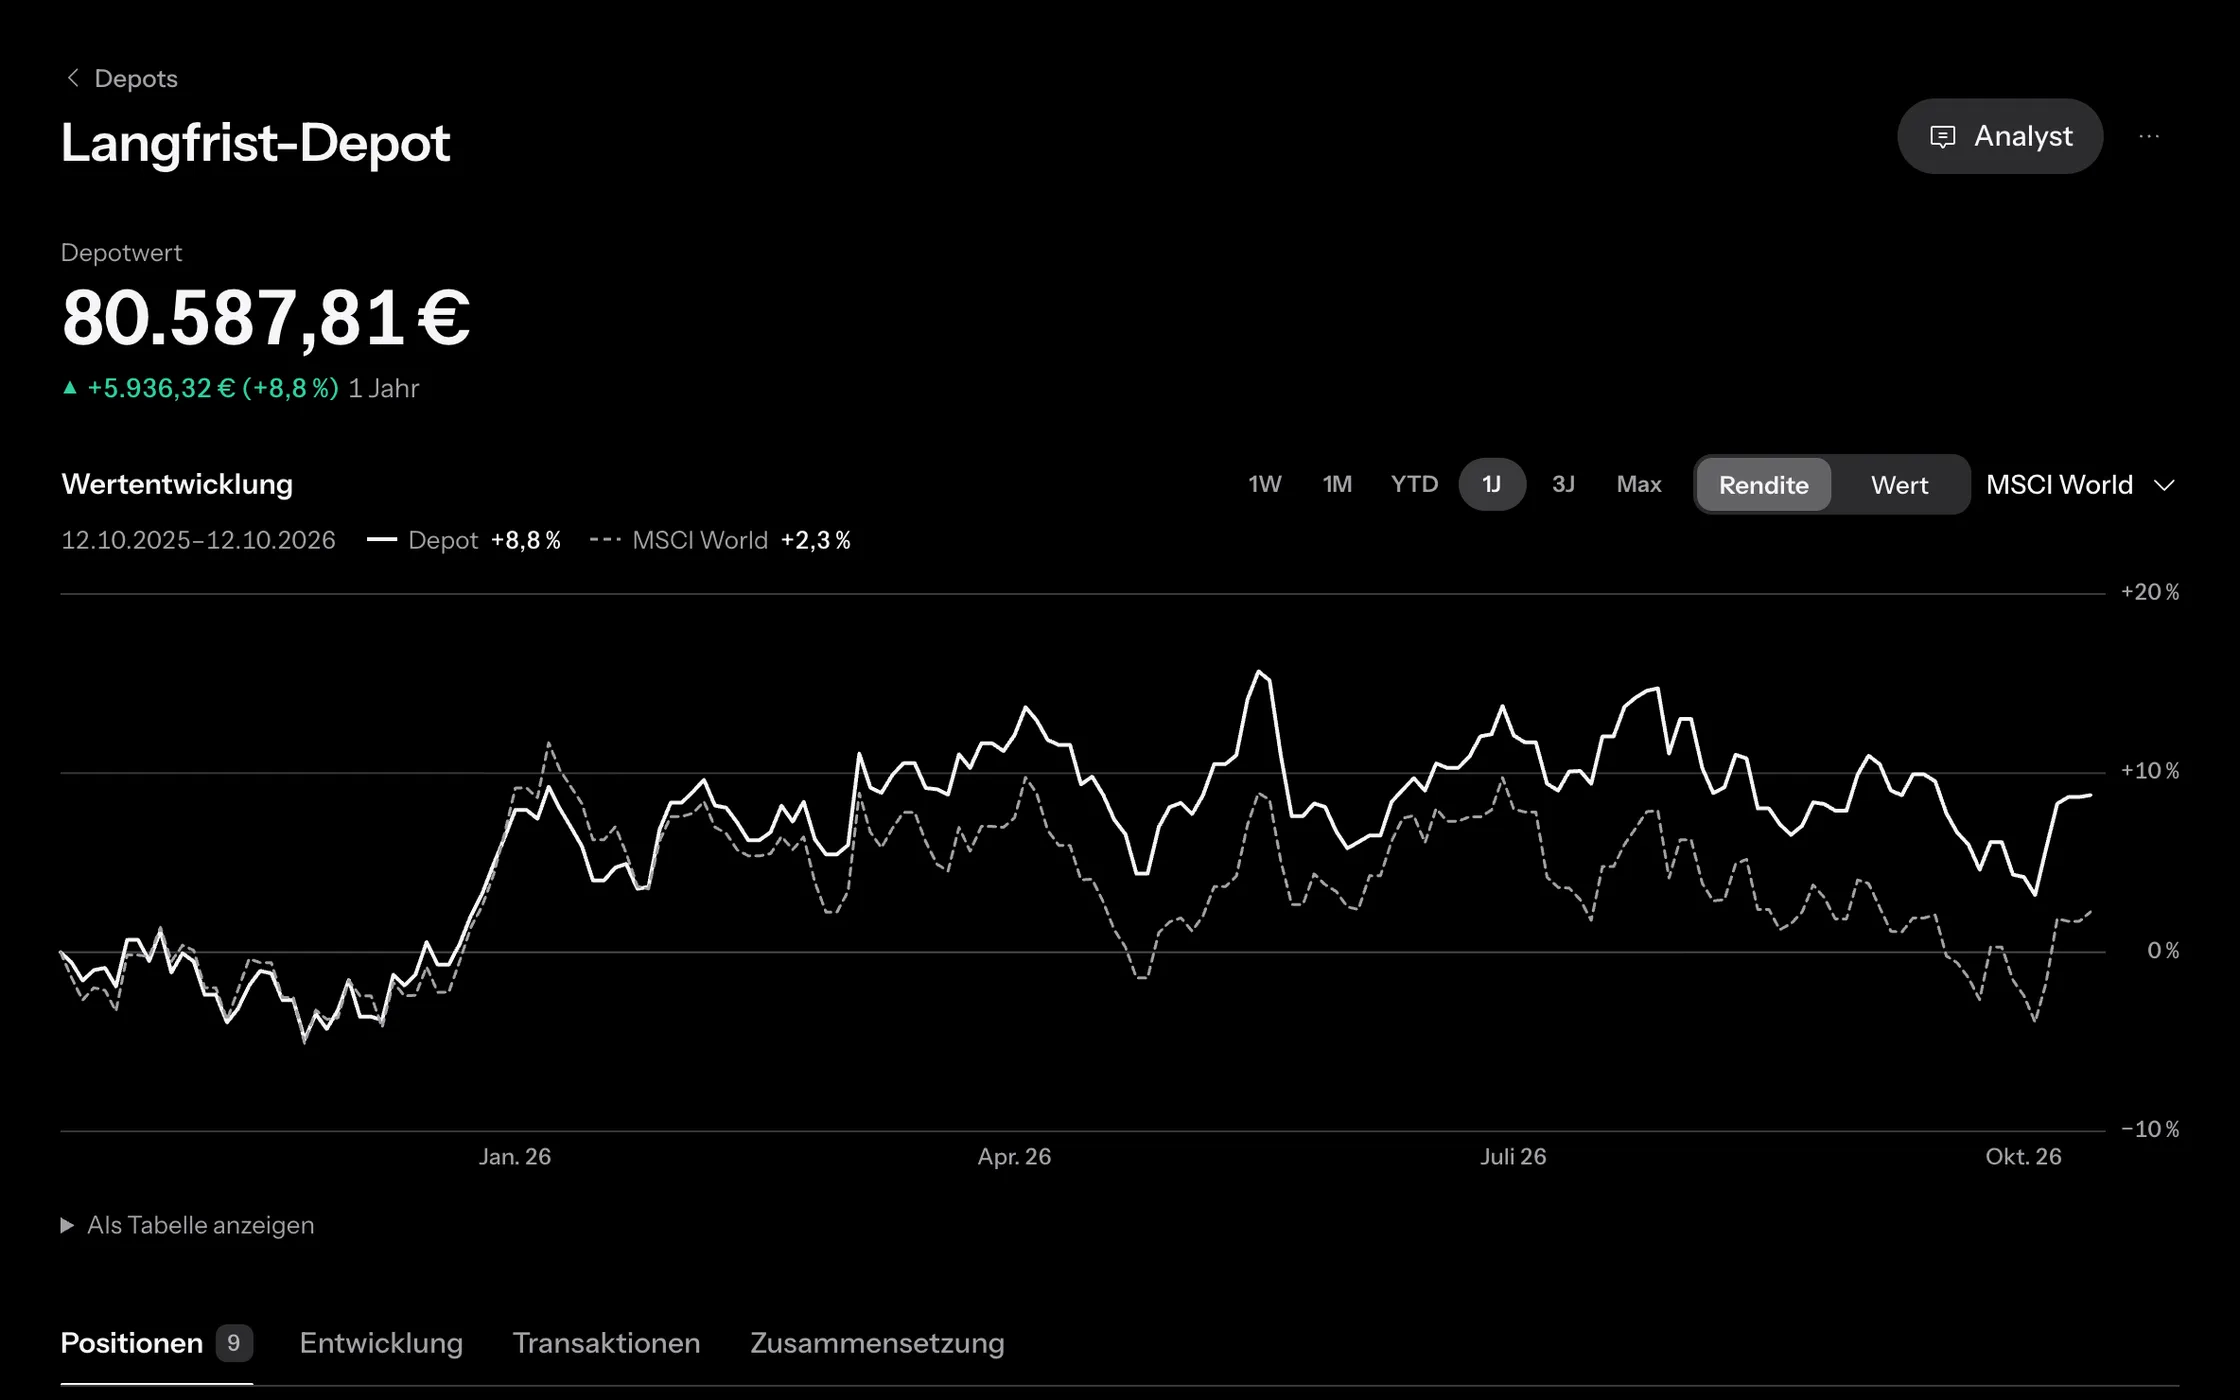This screenshot has height=1400, width=2240.
Task: Switch to the Zusammensetzung tab
Action: click(877, 1343)
